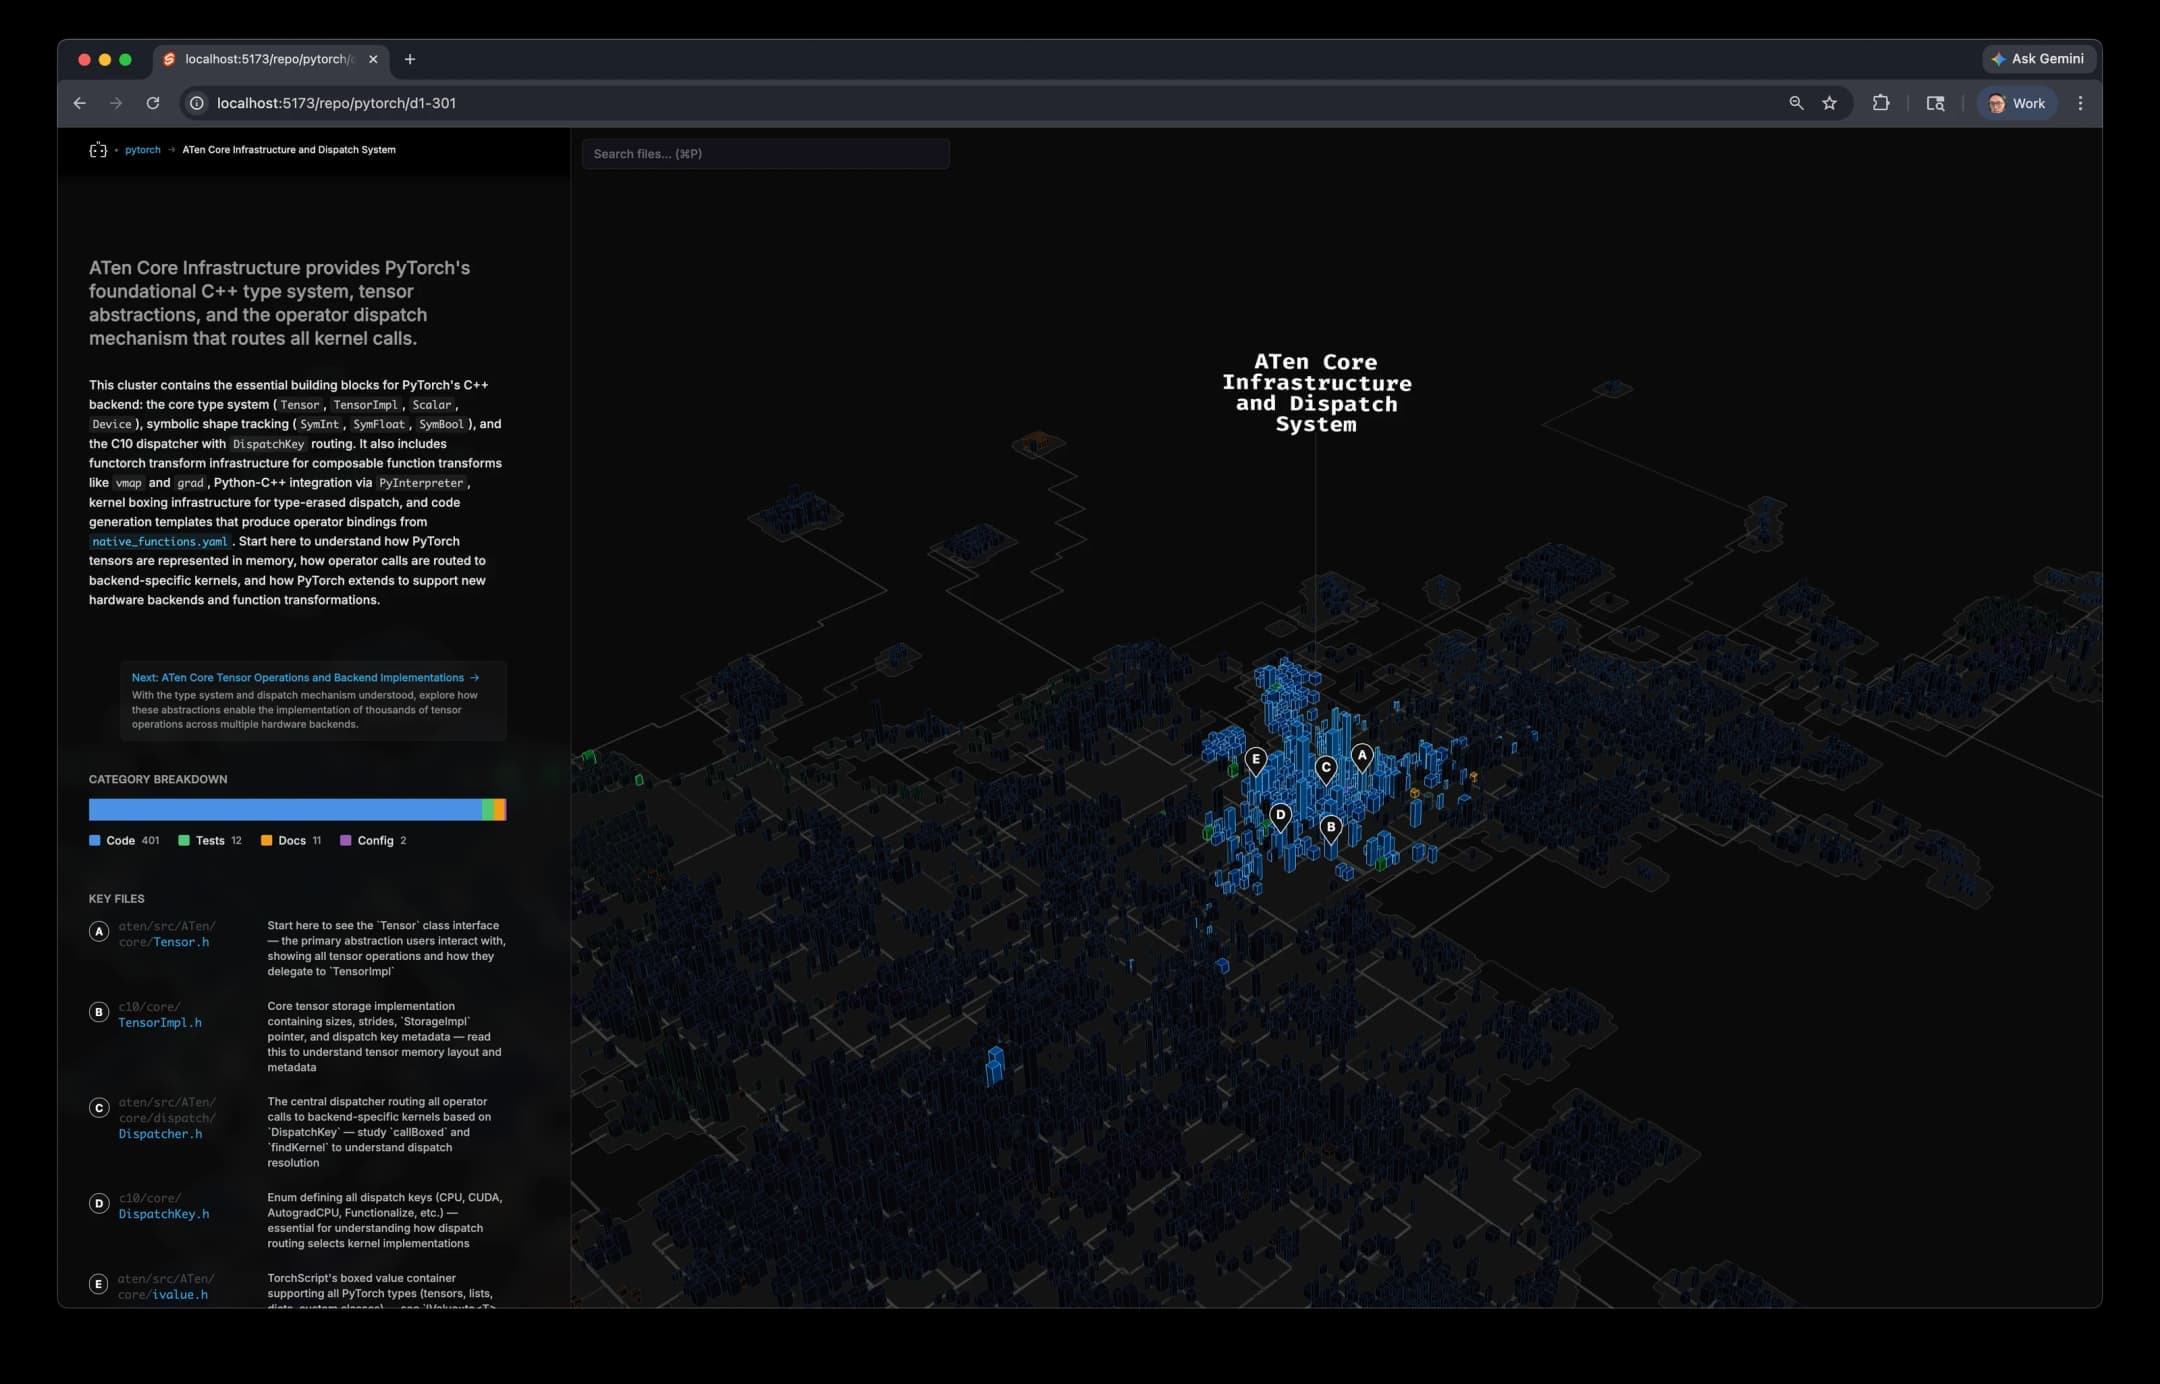Click map marker D on the code city

[1281, 816]
